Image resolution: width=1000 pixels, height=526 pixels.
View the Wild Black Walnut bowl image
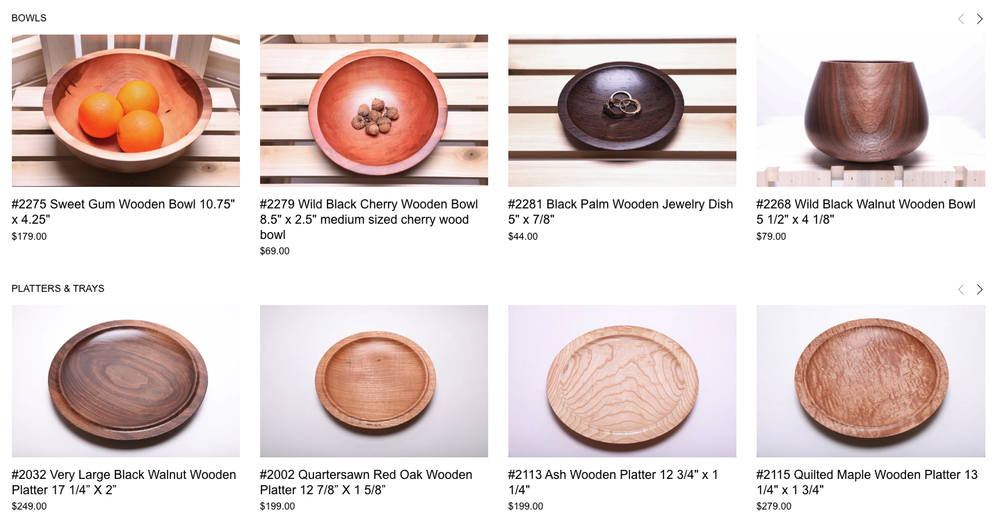[871, 110]
